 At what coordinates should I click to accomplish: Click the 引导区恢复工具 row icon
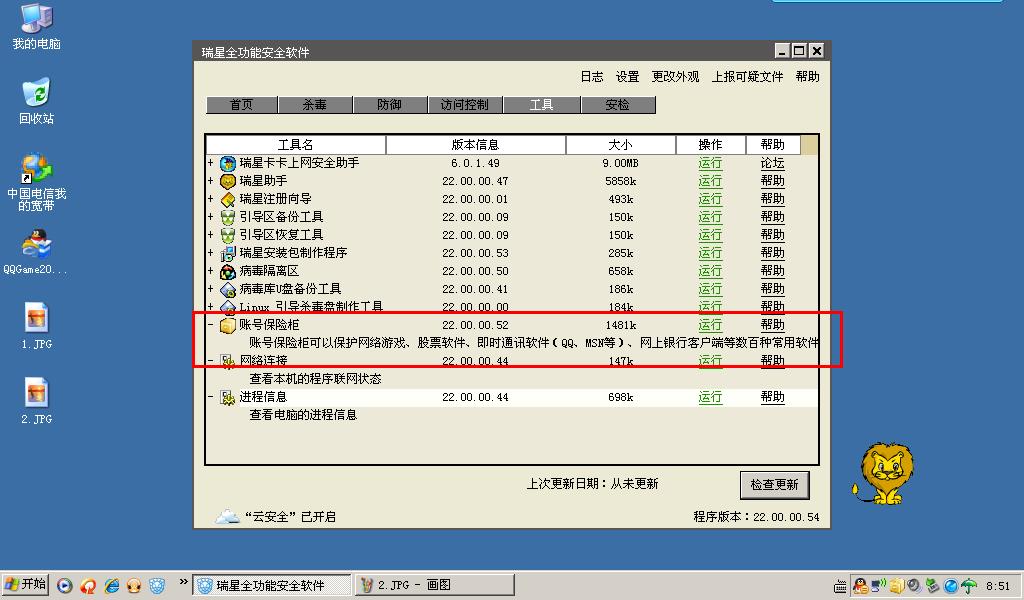[227, 235]
